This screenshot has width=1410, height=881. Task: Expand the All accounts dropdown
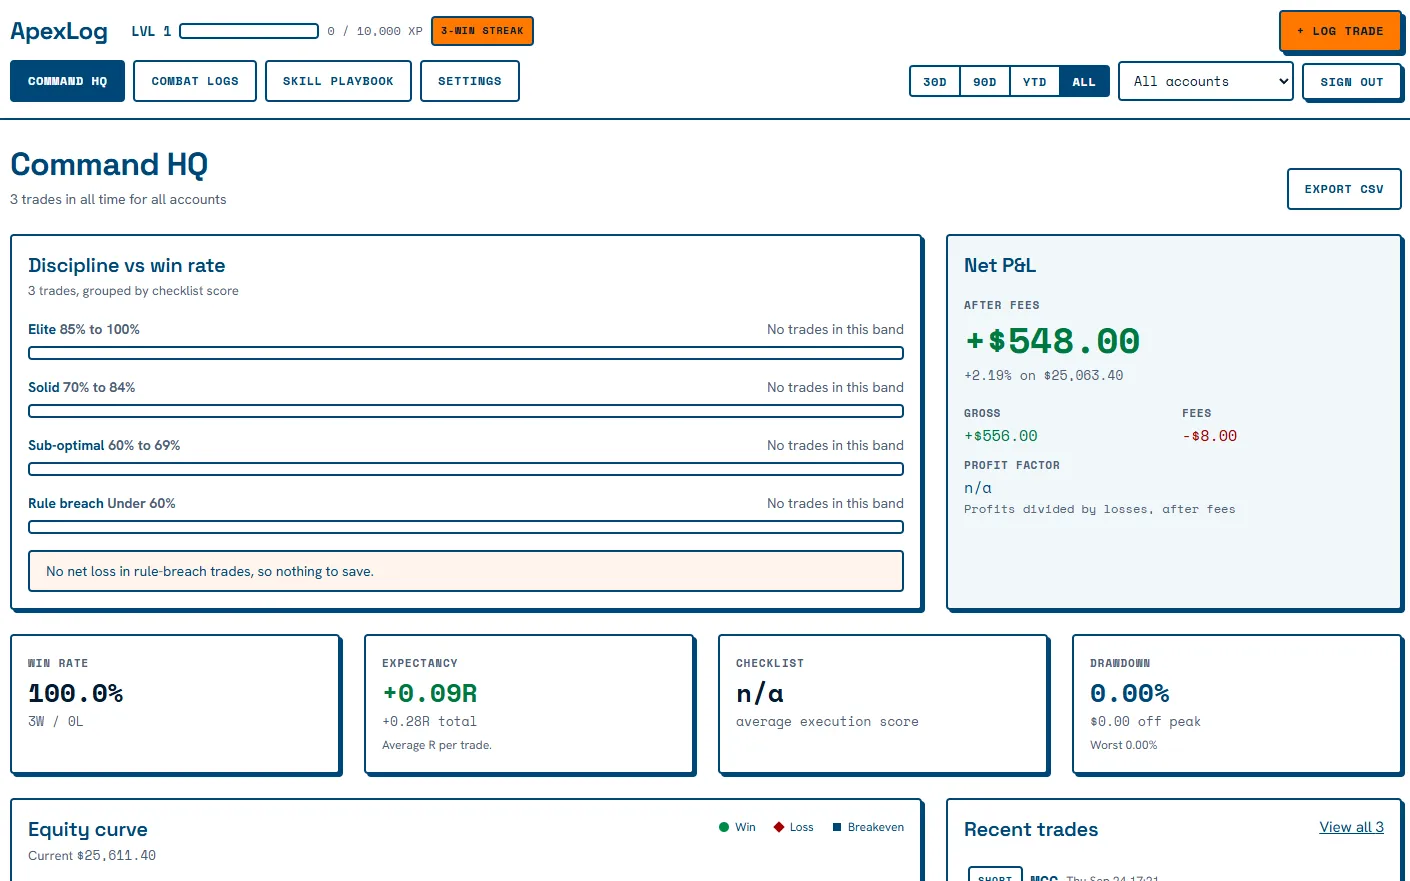[1206, 81]
